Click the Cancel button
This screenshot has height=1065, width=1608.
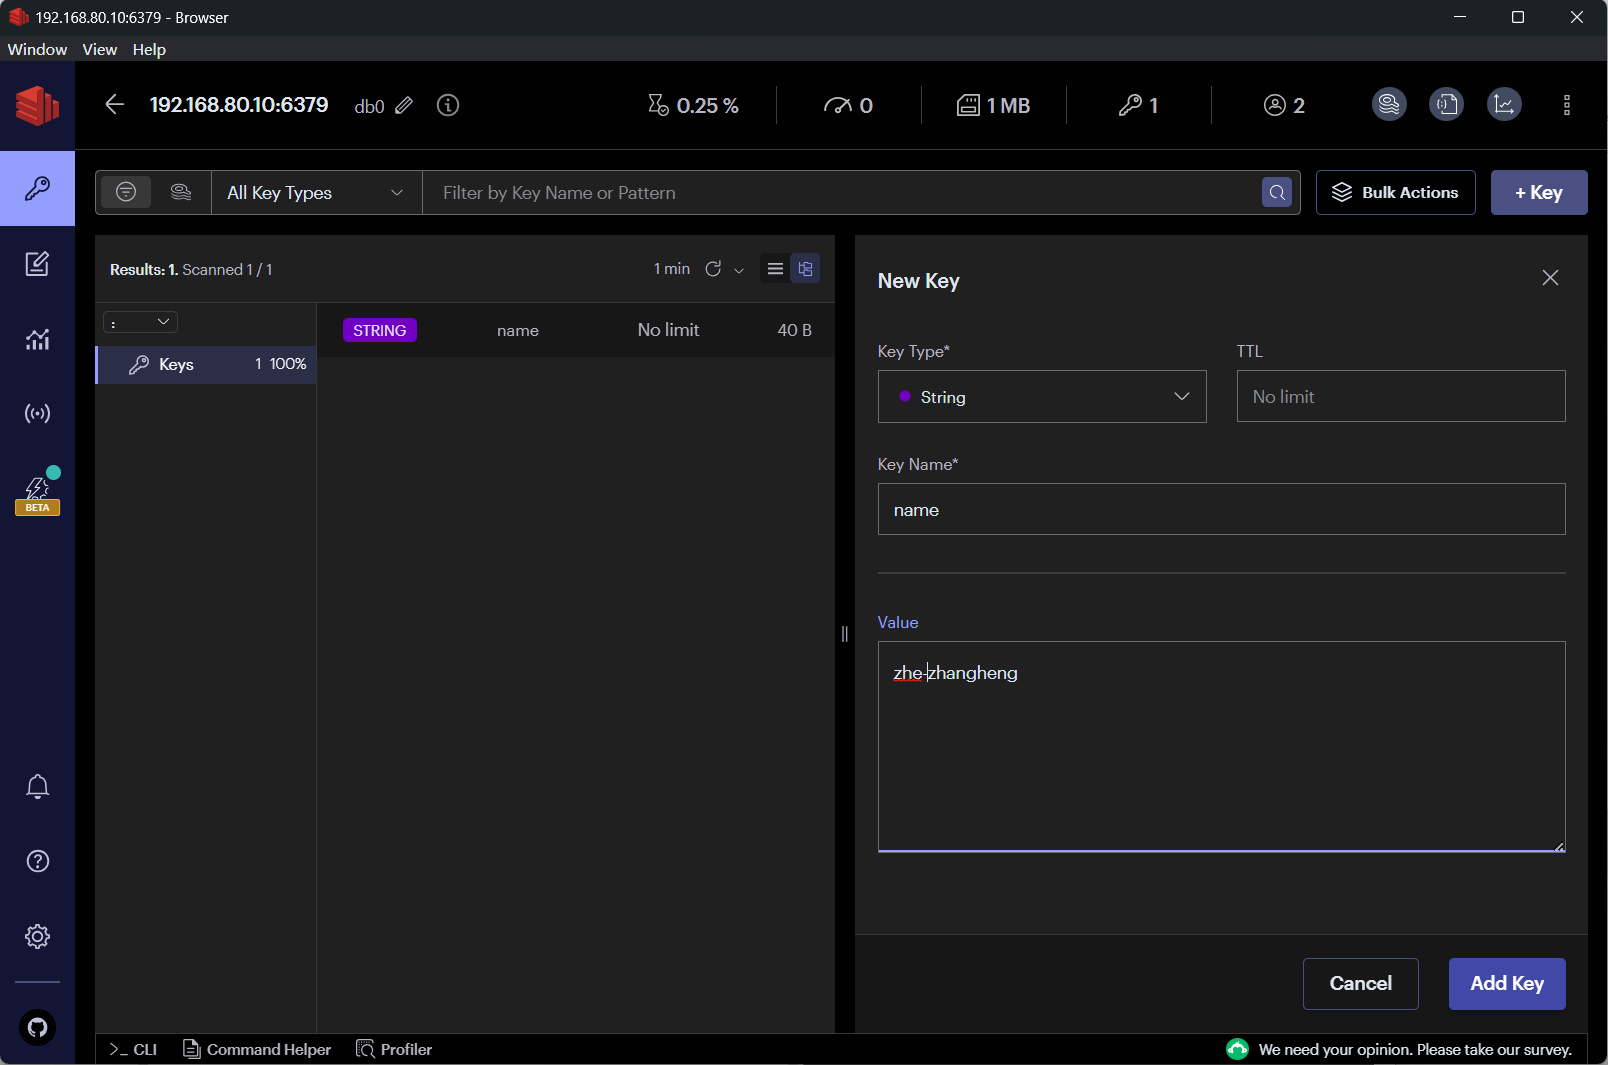coord(1360,984)
